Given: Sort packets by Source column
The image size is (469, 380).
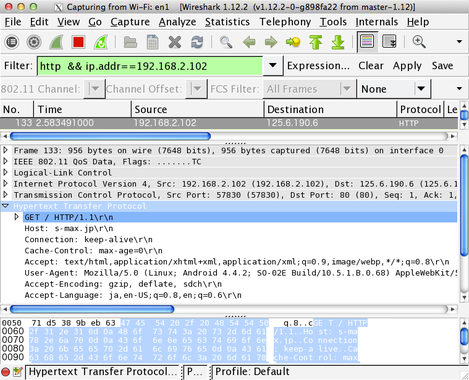Looking at the screenshot, I should (198, 109).
